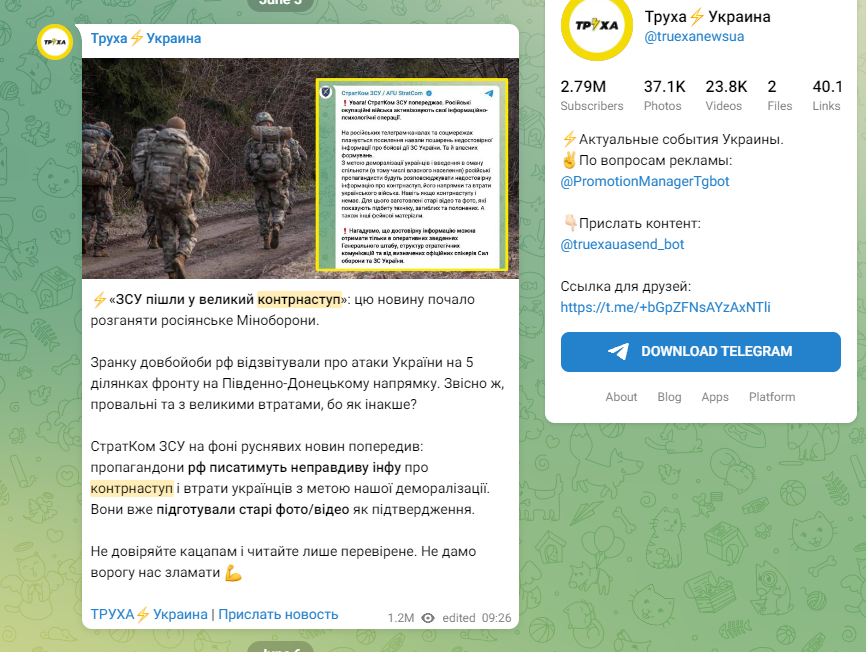This screenshot has width=866, height=652.
Task: Click the highlighted контрнаступ in third paragraph
Action: pyautogui.click(x=132, y=489)
